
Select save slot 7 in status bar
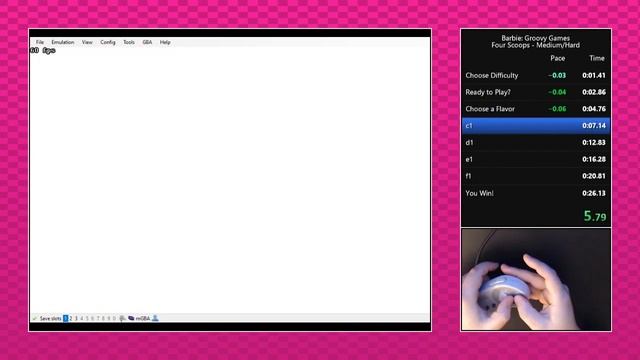98,318
